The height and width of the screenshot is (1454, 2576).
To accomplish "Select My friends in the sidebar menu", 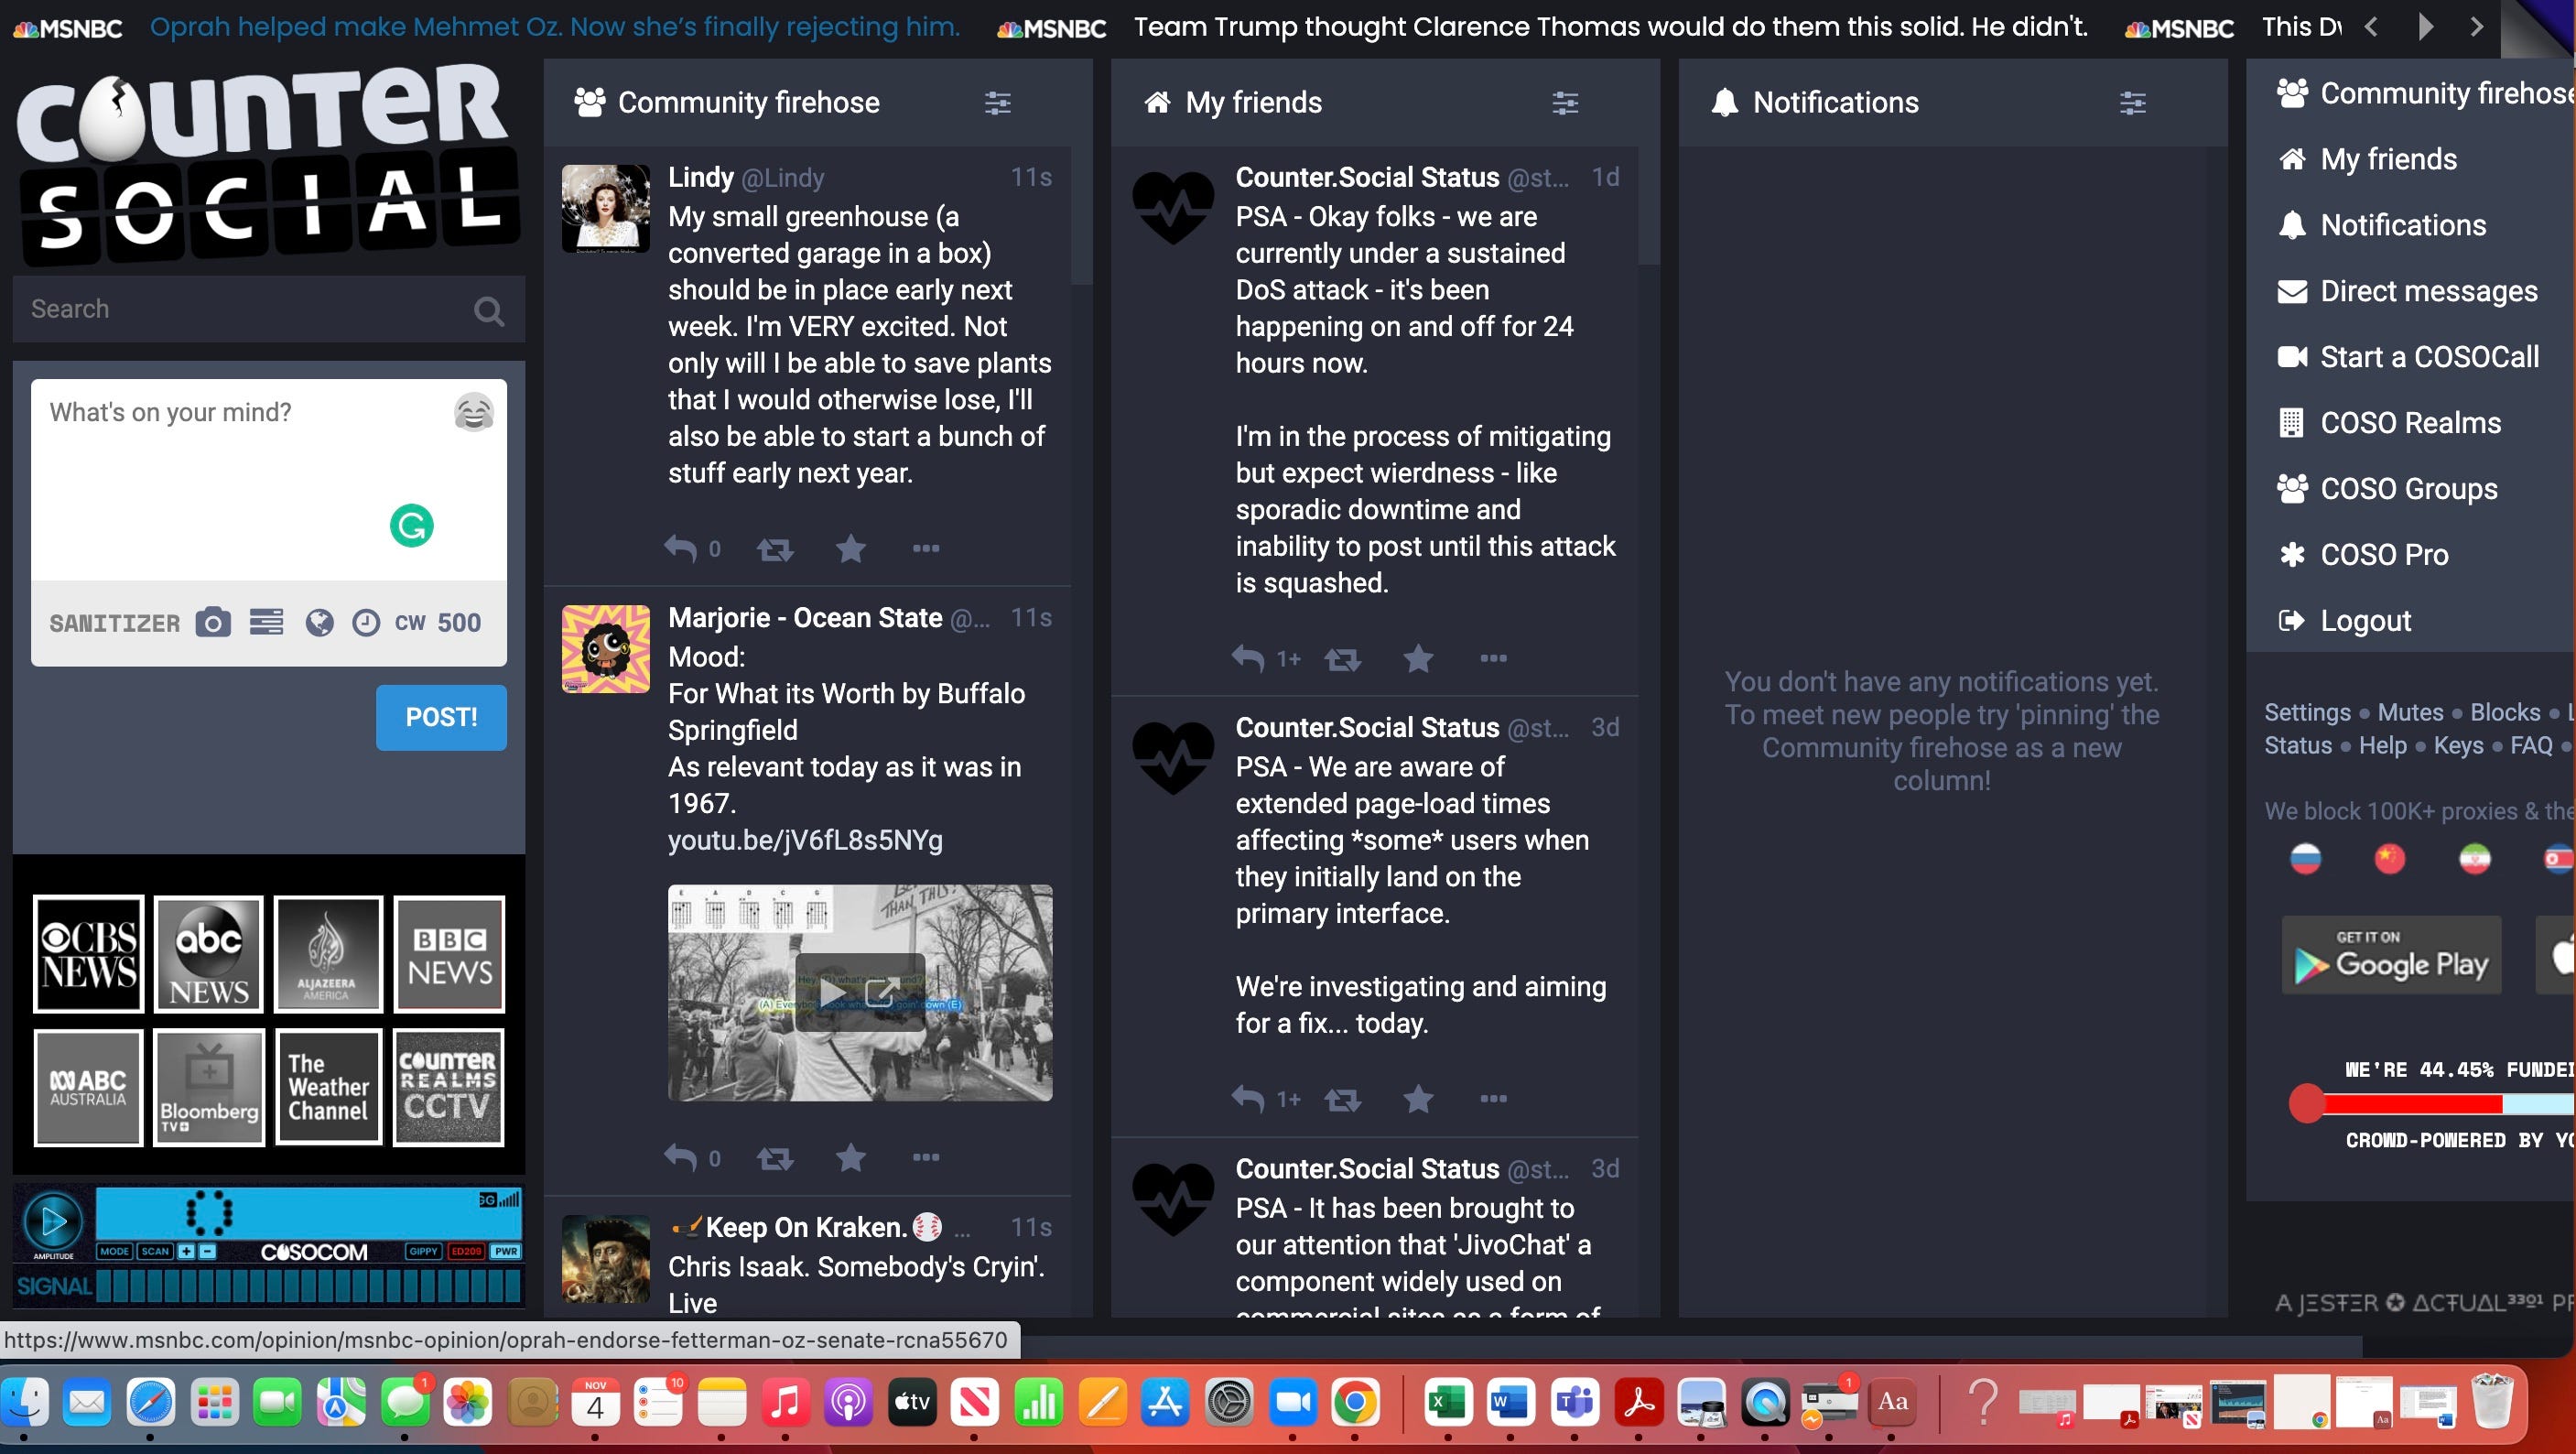I will click(x=2389, y=158).
